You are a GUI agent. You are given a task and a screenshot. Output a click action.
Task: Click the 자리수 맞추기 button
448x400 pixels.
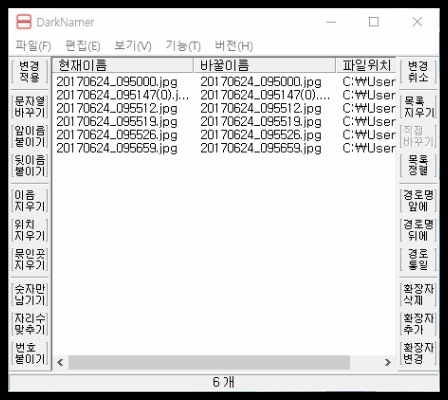pos(29,324)
